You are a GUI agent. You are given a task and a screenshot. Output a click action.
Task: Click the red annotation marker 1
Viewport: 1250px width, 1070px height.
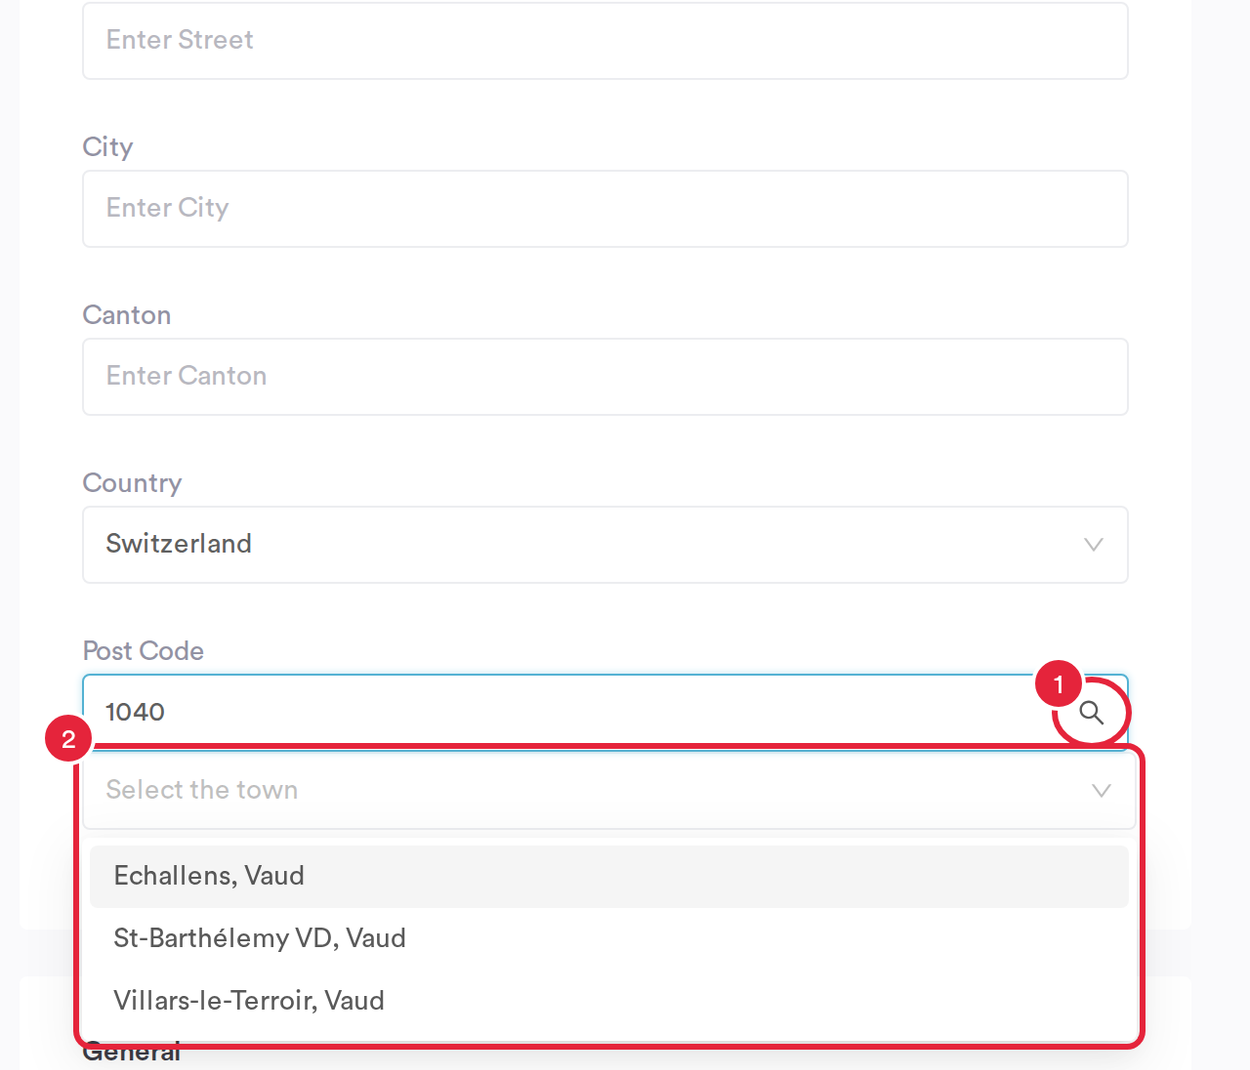click(x=1058, y=685)
